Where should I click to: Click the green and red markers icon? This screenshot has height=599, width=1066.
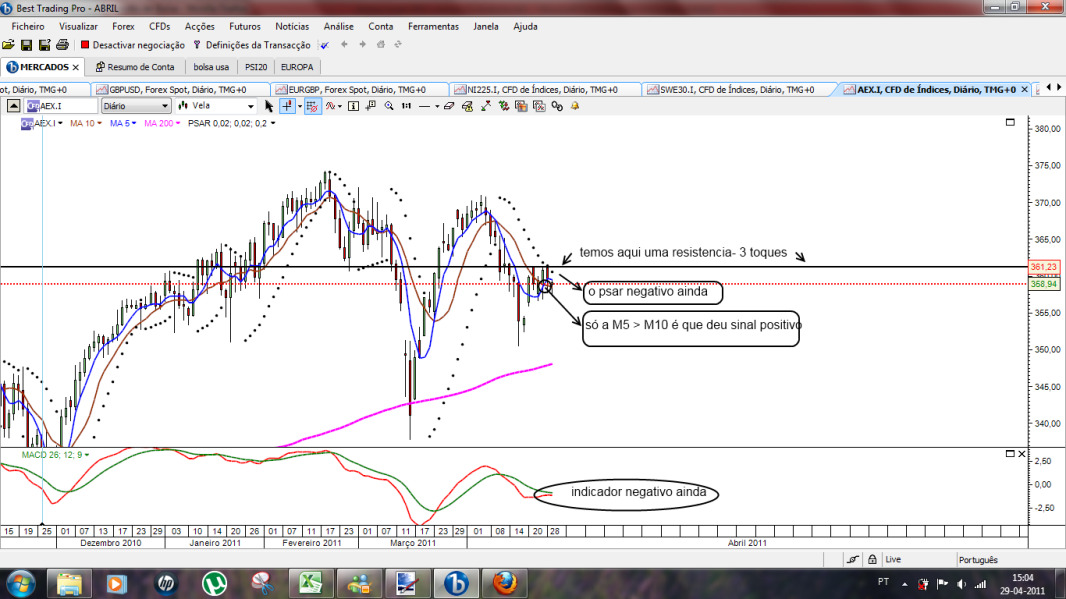[504, 106]
